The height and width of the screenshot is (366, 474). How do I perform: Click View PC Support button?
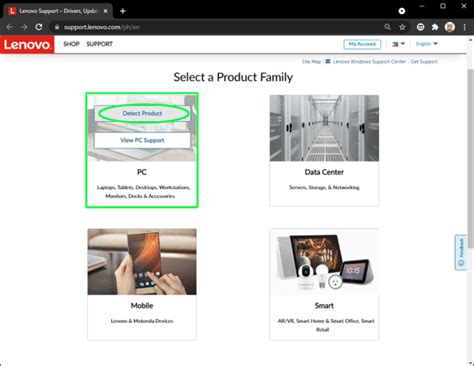142,140
